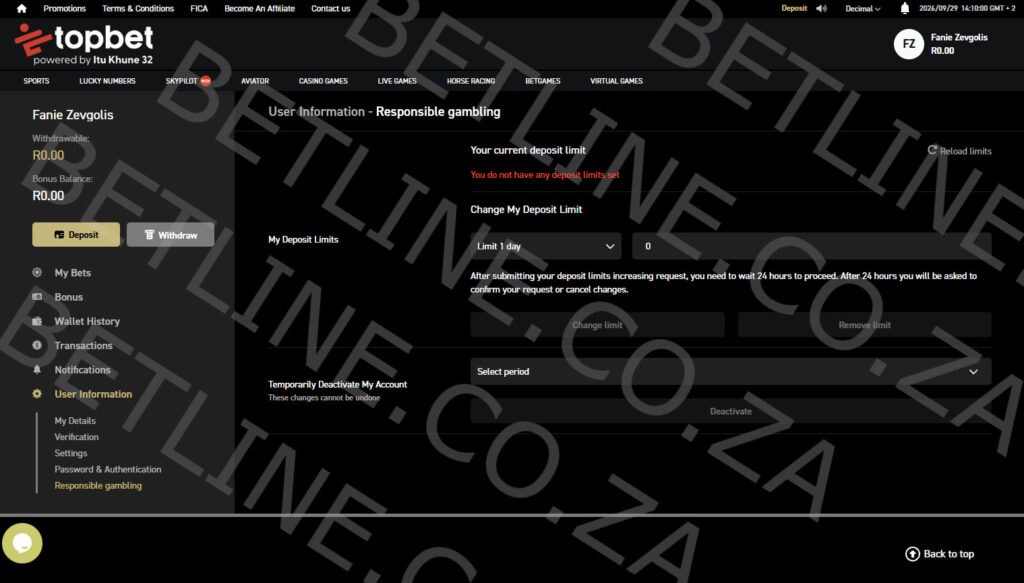Open Wallet History in the sidebar
This screenshot has height=583, width=1024.
(87, 321)
